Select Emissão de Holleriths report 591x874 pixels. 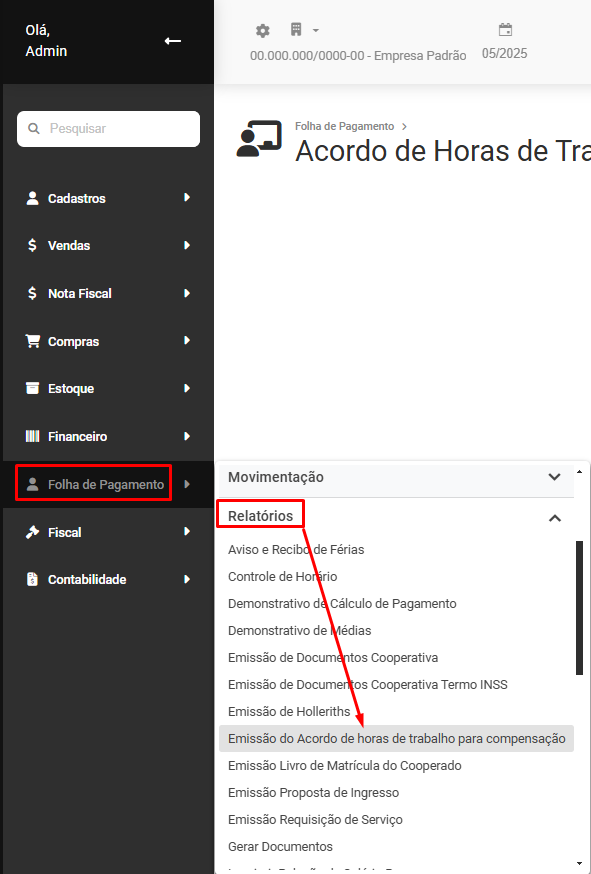289,711
